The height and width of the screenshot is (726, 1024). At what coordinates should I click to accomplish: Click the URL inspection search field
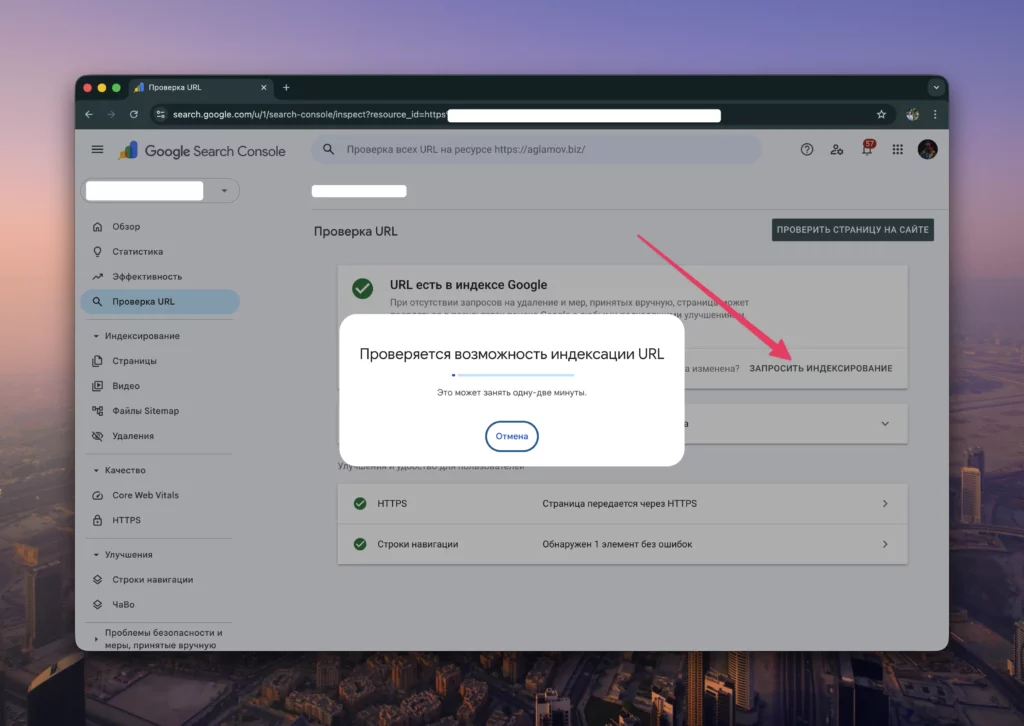coord(536,150)
